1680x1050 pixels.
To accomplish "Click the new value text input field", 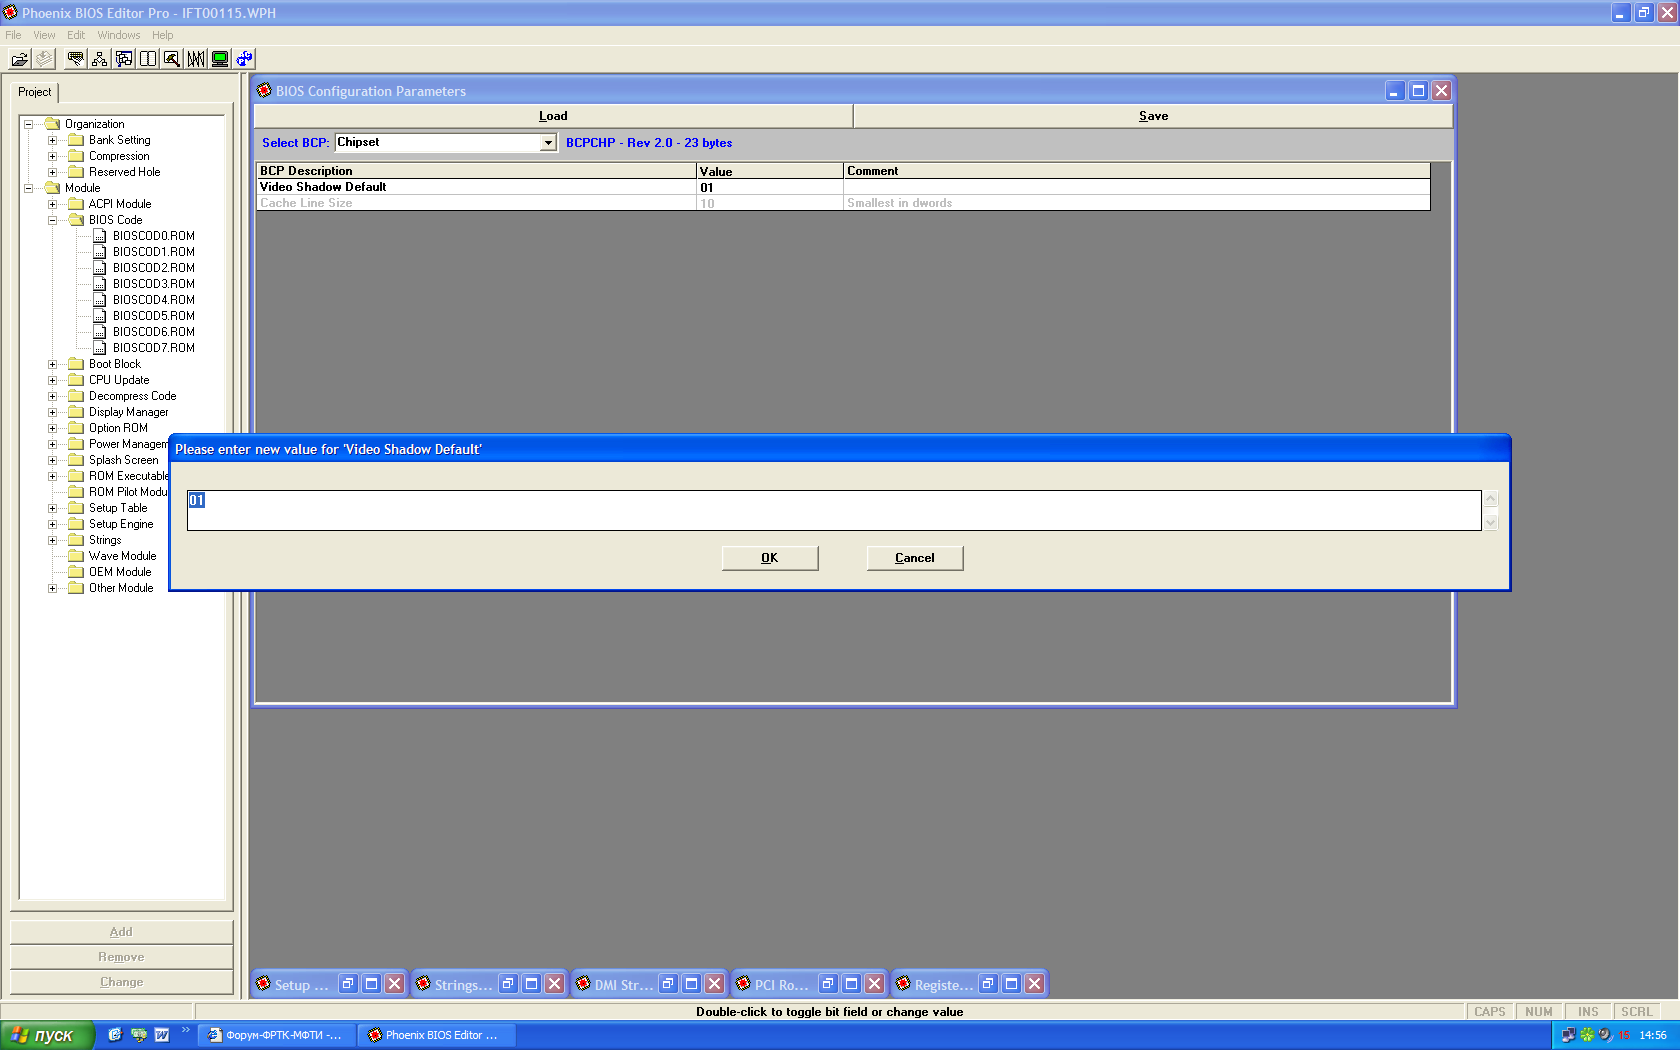I will (x=833, y=510).
